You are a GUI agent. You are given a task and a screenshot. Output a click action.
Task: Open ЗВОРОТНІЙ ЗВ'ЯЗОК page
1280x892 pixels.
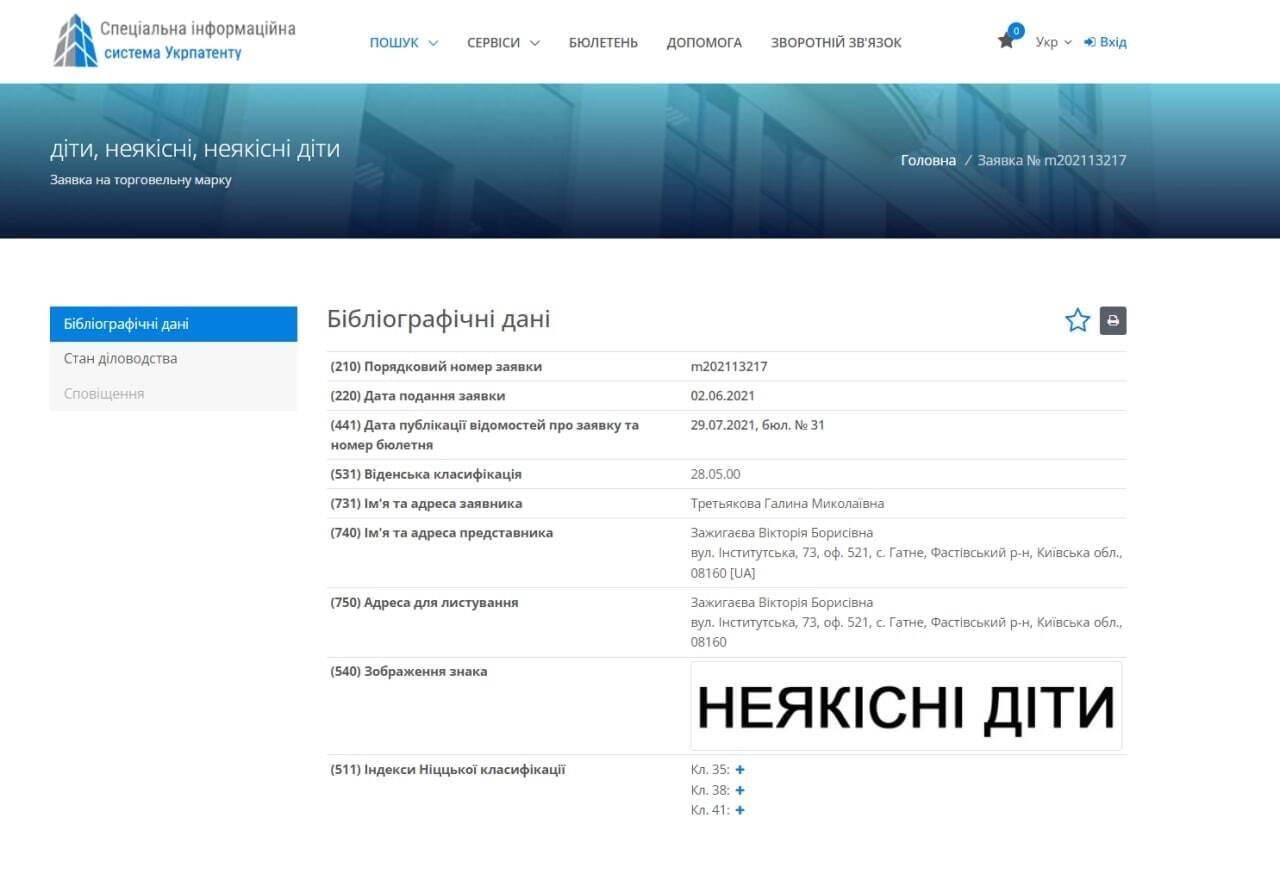(x=836, y=42)
